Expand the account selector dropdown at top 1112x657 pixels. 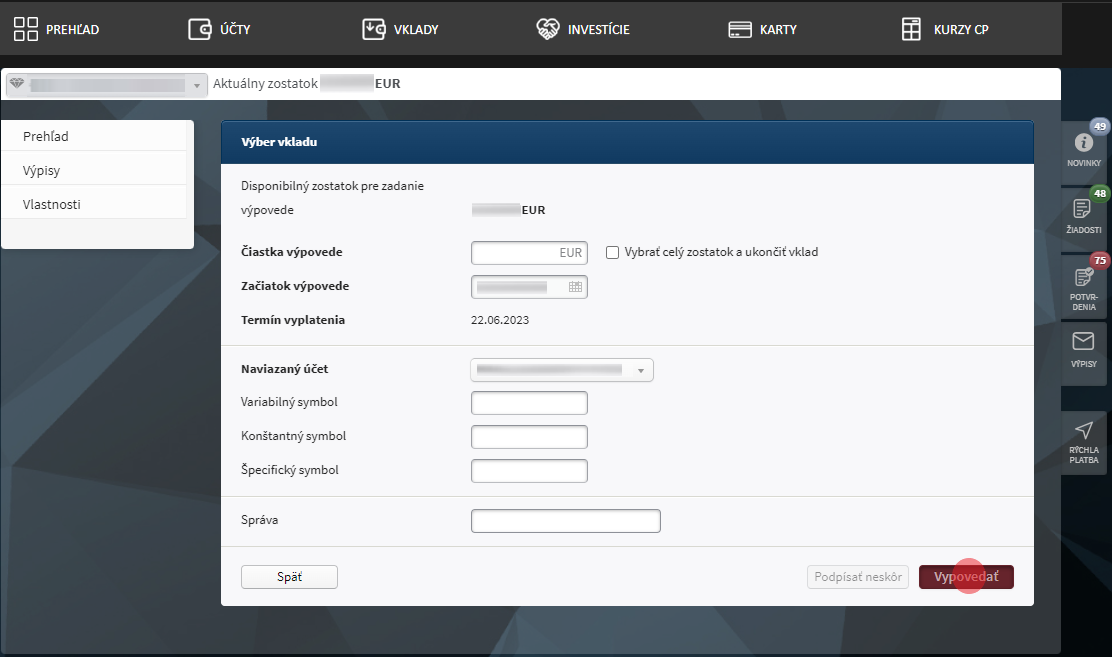click(196, 85)
